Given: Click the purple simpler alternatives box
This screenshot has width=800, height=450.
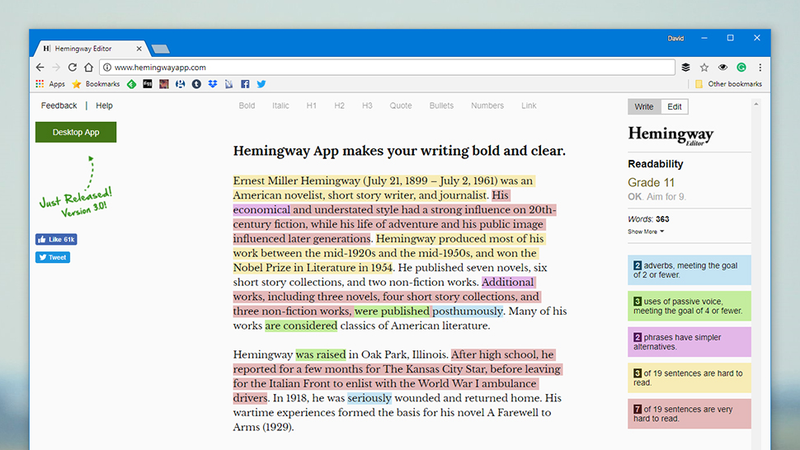Looking at the screenshot, I should (x=689, y=342).
